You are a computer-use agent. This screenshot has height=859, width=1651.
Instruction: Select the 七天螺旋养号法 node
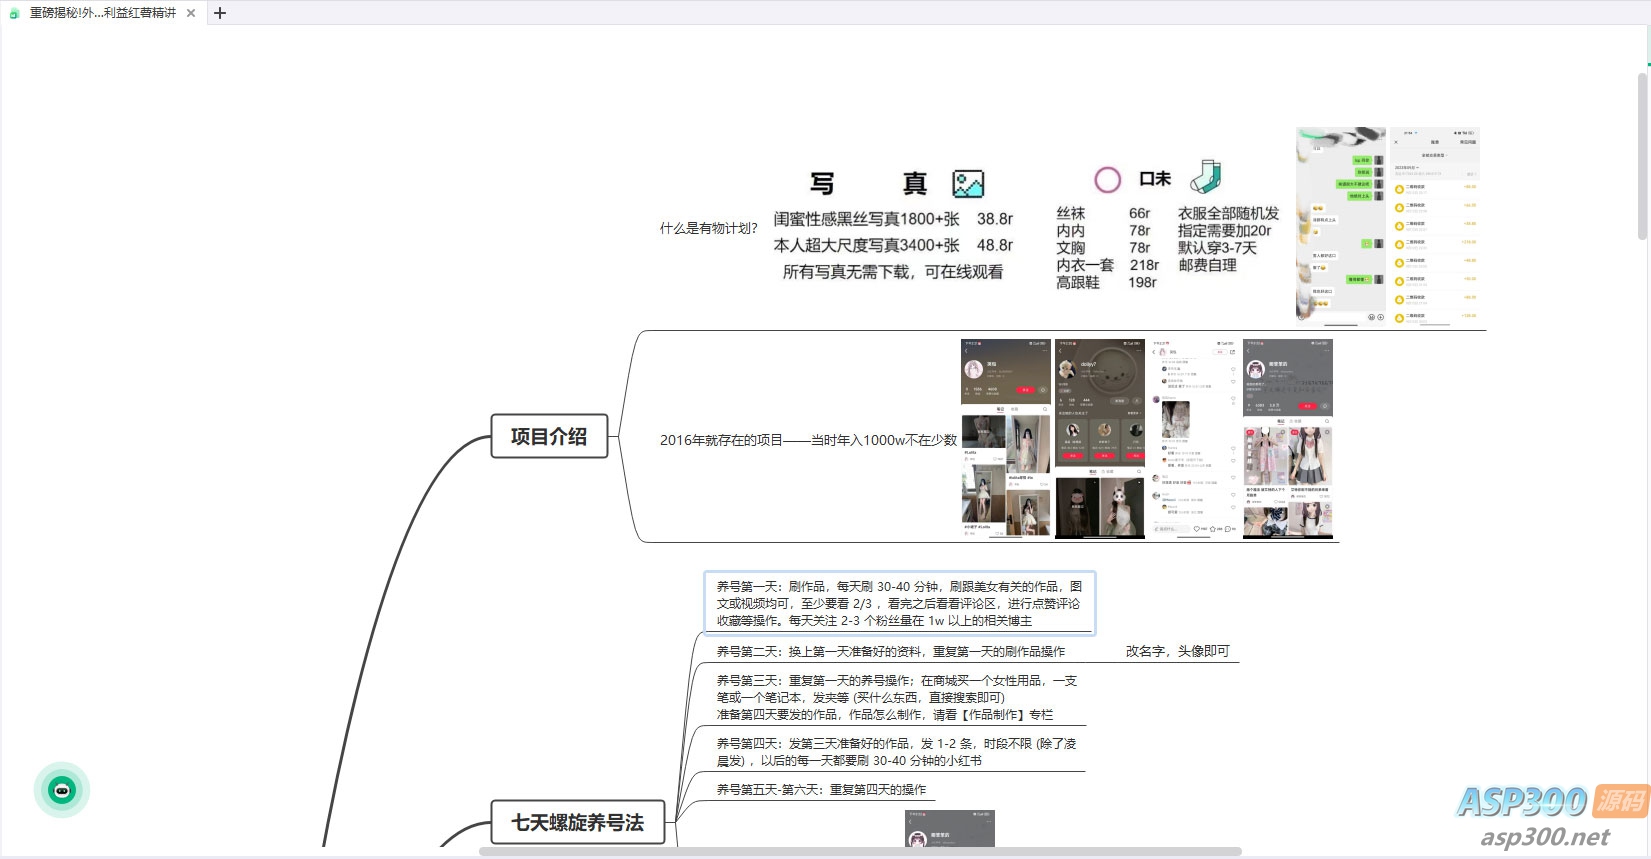click(577, 822)
